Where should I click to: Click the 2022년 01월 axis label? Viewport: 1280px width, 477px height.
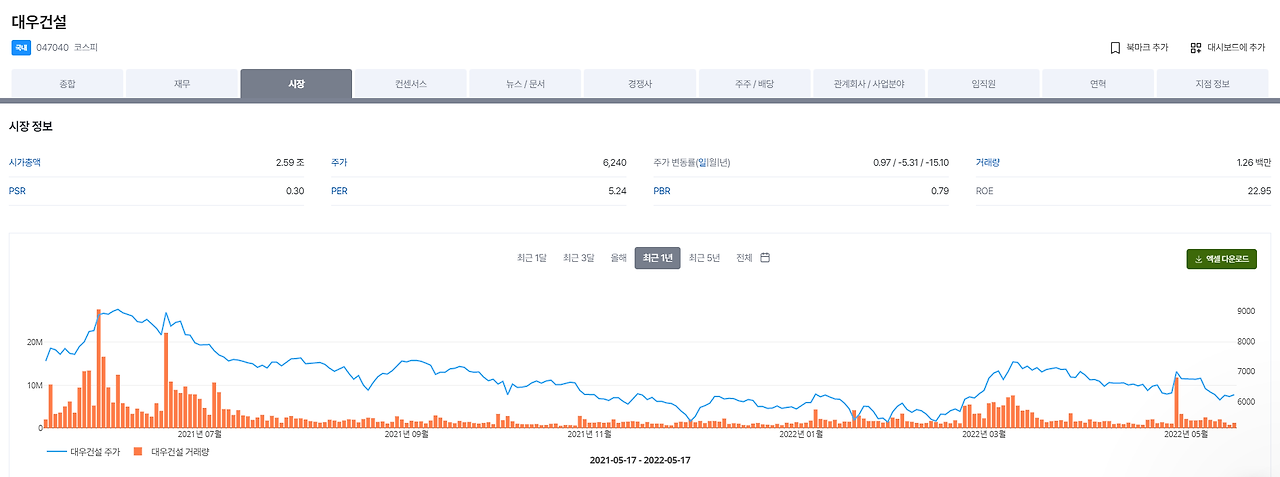(800, 434)
